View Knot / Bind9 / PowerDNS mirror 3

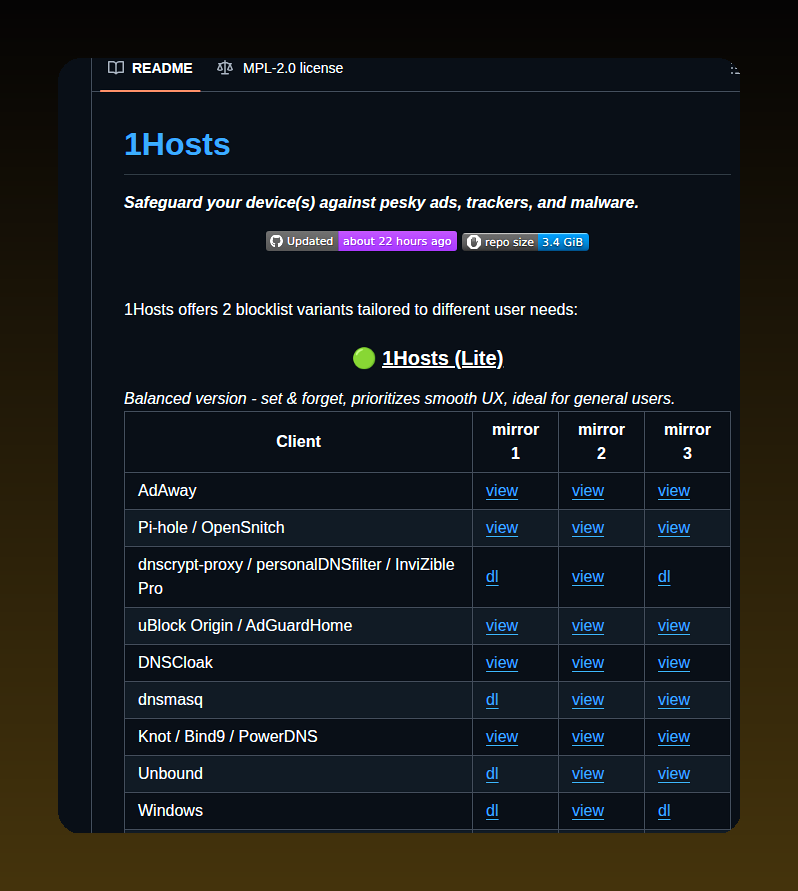pos(674,736)
